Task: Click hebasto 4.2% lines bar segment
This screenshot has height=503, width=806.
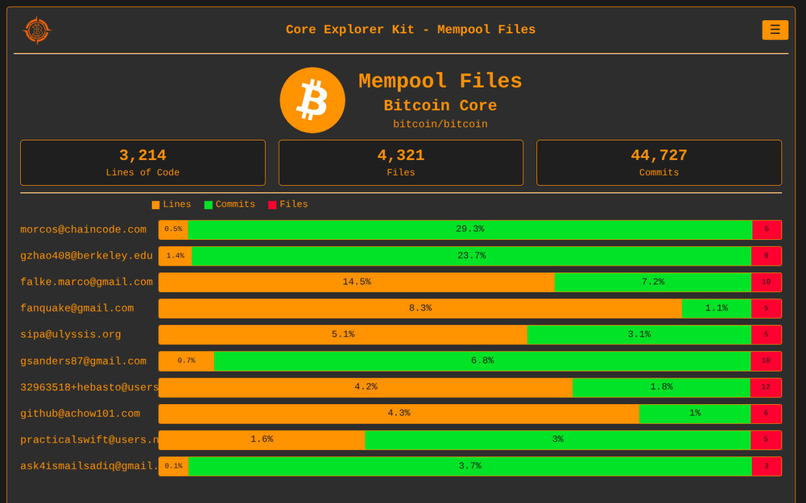Action: click(365, 387)
